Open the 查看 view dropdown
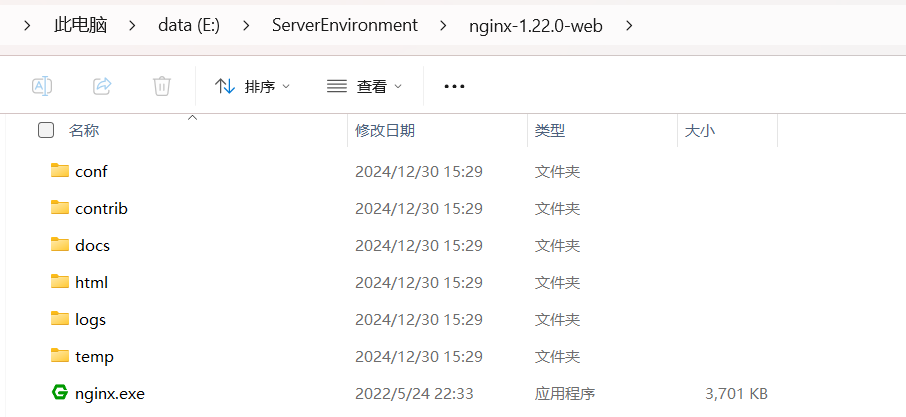The width and height of the screenshot is (906, 417). [364, 86]
